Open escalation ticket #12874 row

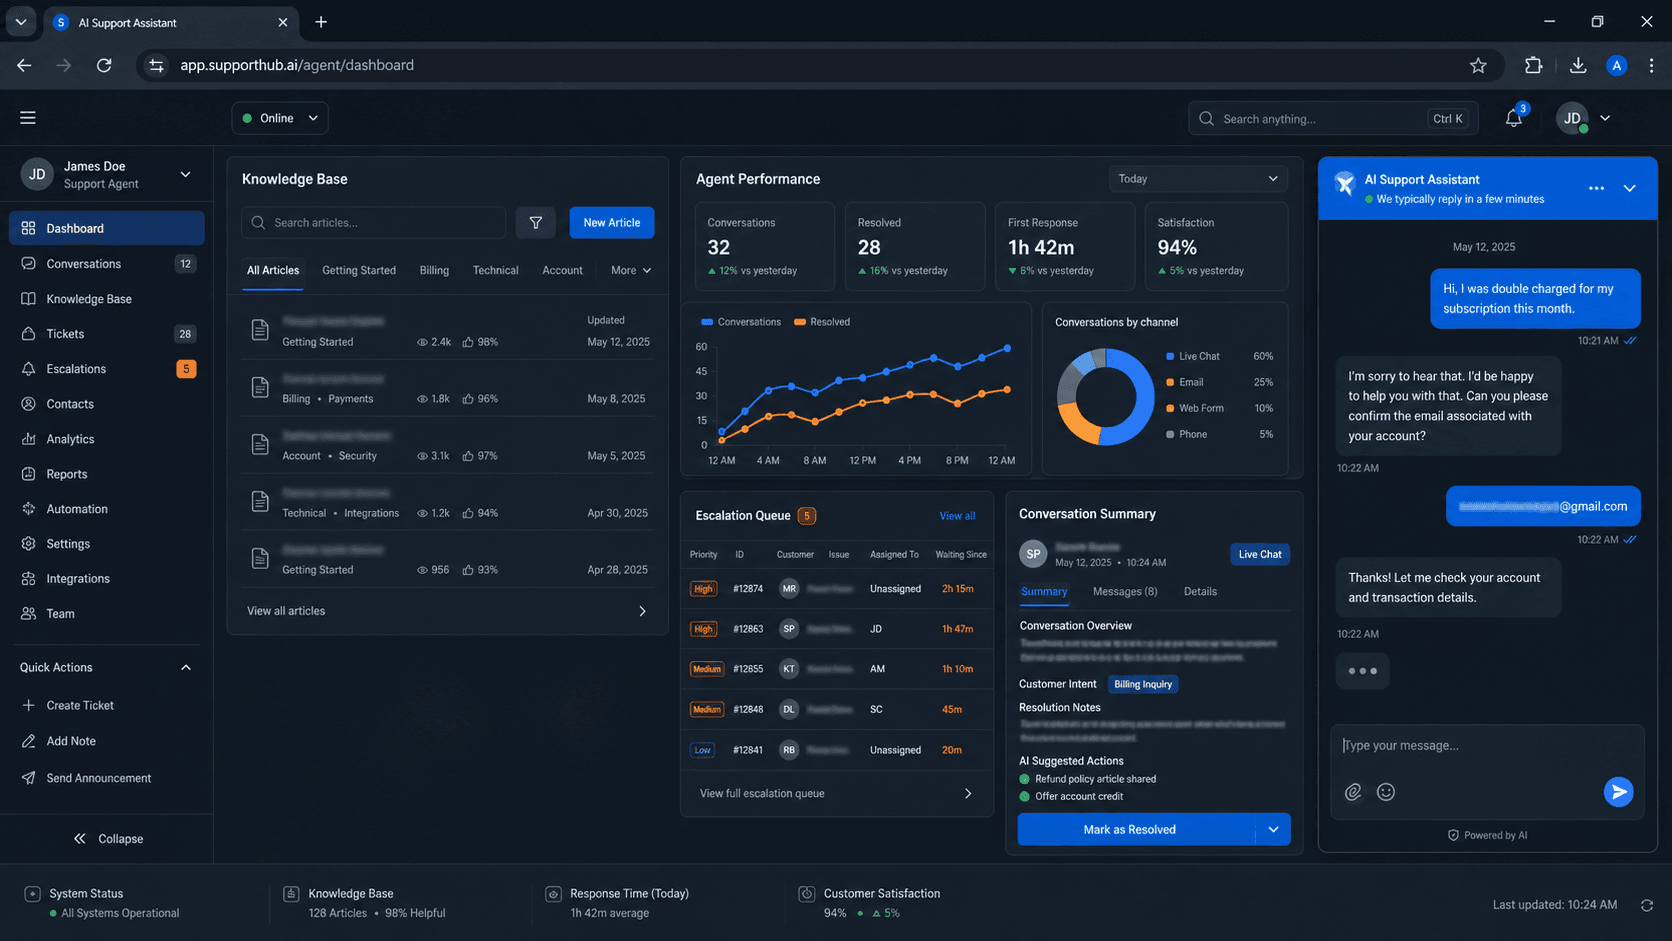coord(836,589)
